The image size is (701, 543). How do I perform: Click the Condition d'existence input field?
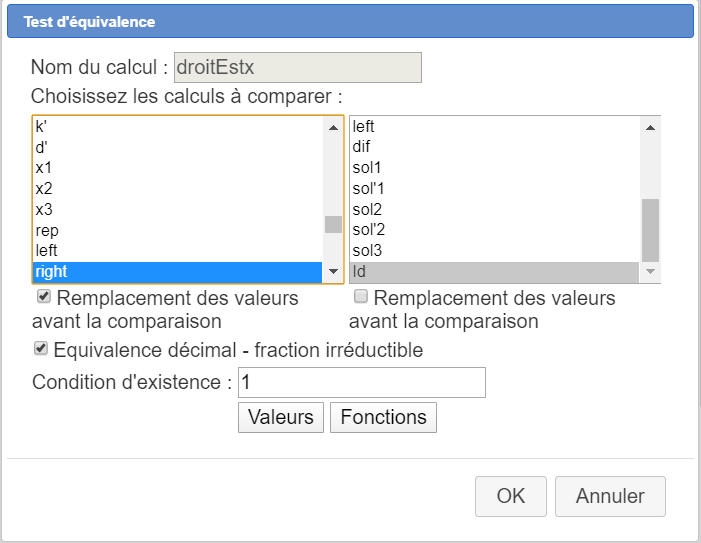361,382
